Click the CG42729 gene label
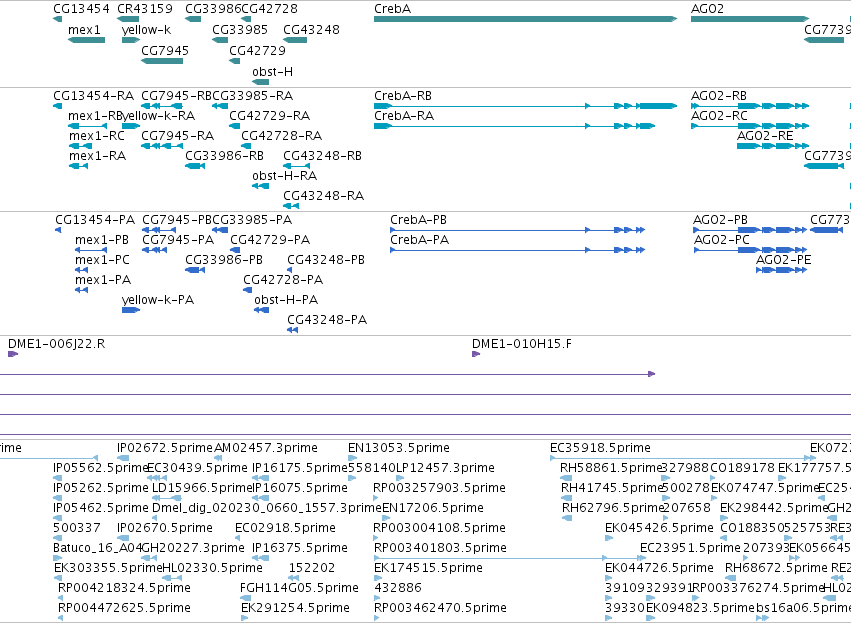 click(x=257, y=50)
